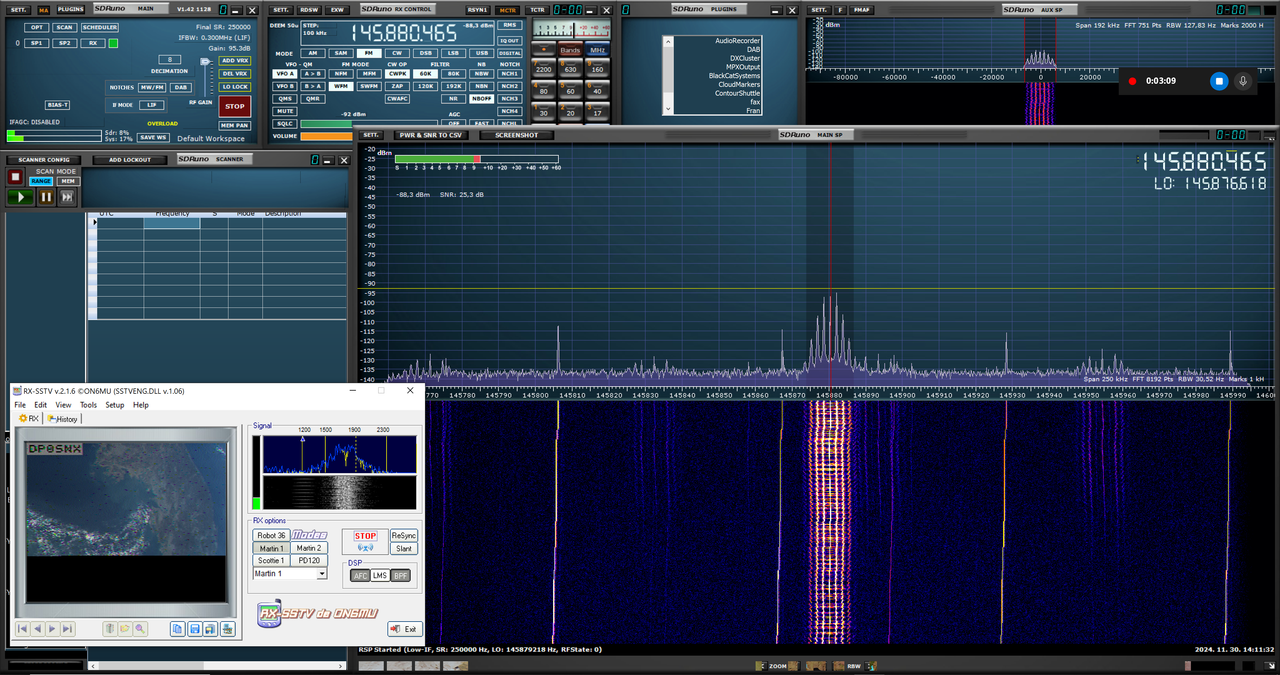Screen dimensions: 1280x675
Task: Click PWR & SNR TO CSV button
Action: point(431,135)
